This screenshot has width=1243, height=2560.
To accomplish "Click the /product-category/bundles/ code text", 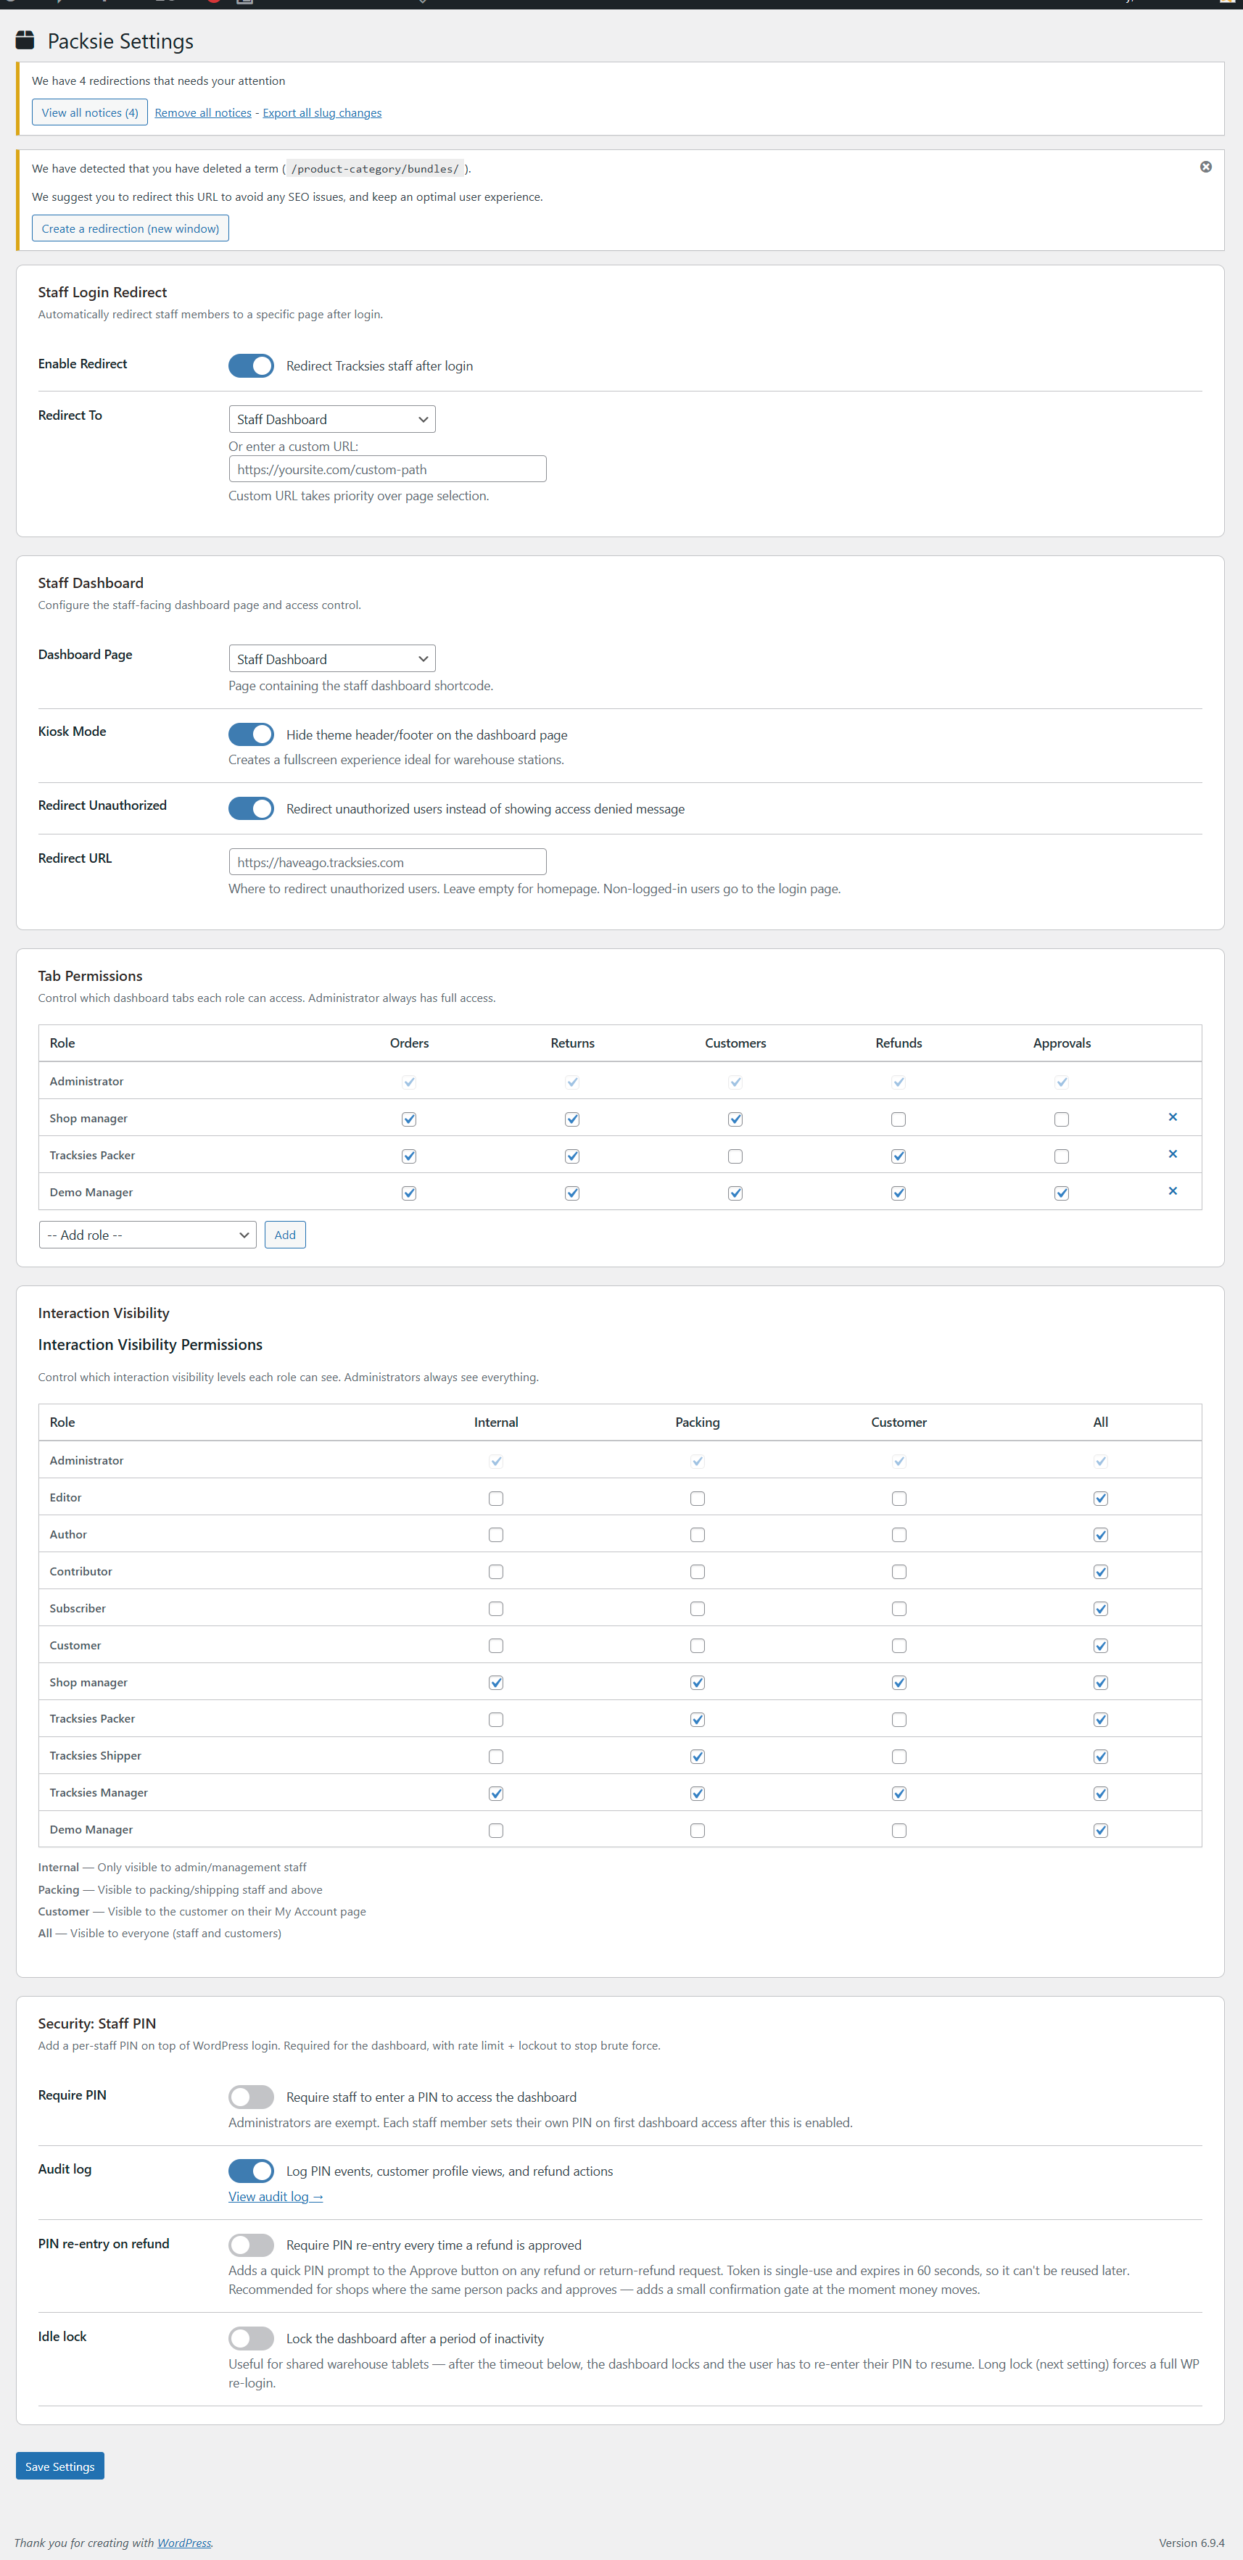I will pyautogui.click(x=375, y=169).
